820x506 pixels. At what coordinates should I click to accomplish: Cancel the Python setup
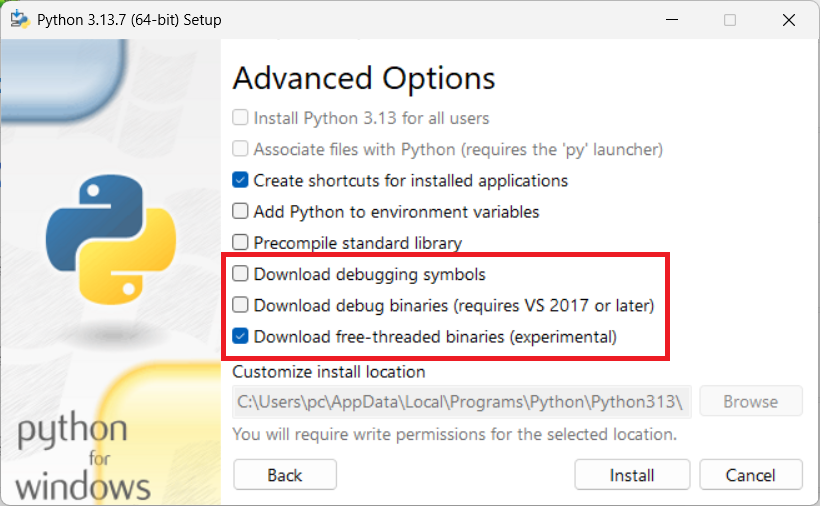click(751, 475)
